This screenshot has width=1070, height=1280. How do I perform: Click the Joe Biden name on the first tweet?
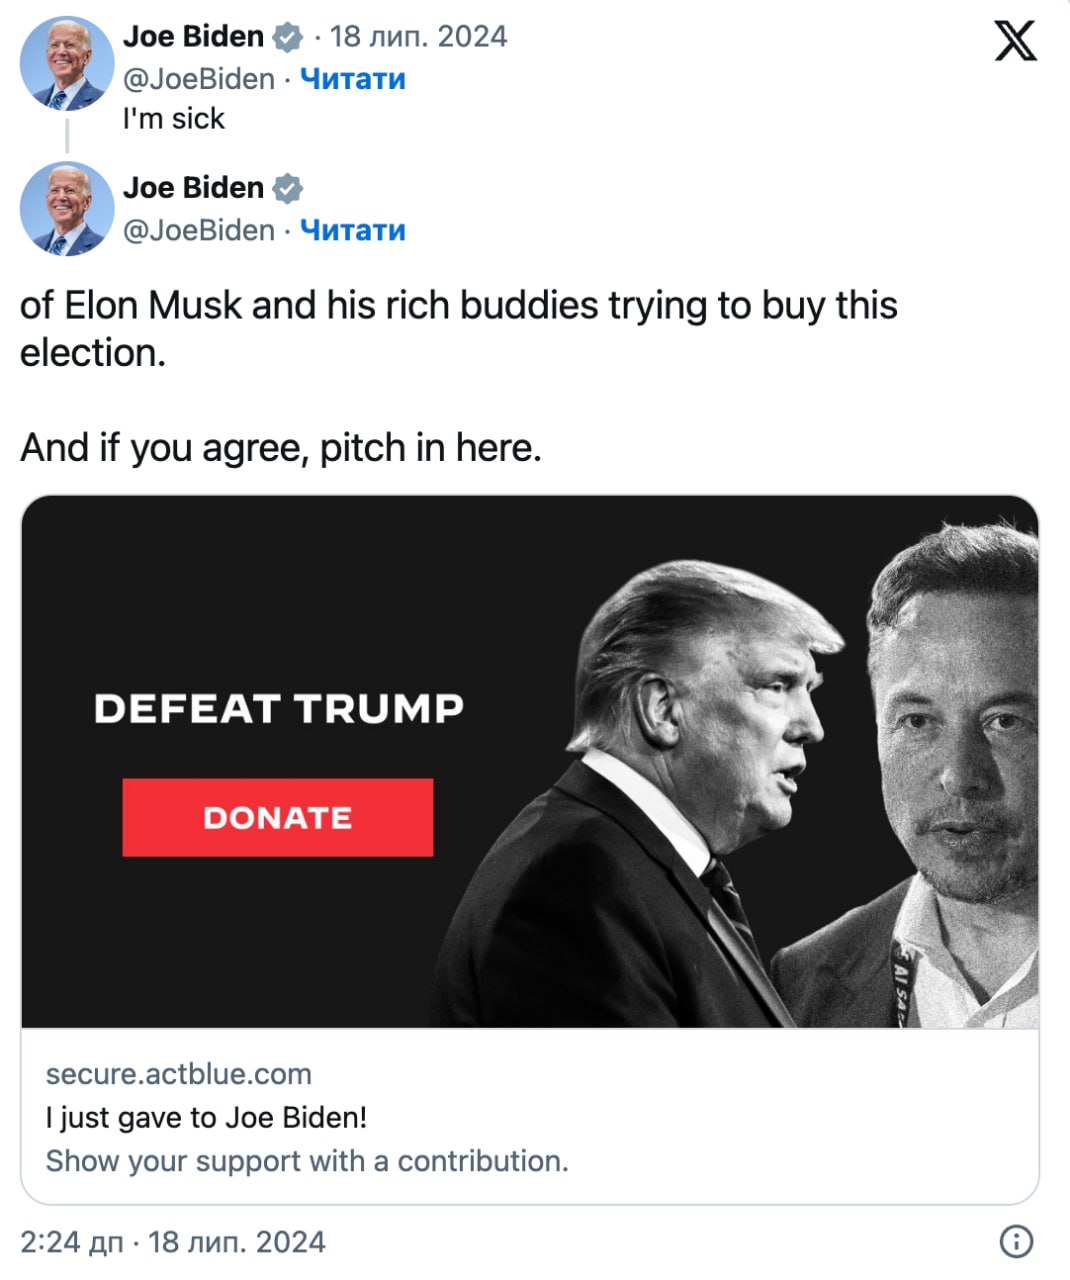[x=193, y=37]
